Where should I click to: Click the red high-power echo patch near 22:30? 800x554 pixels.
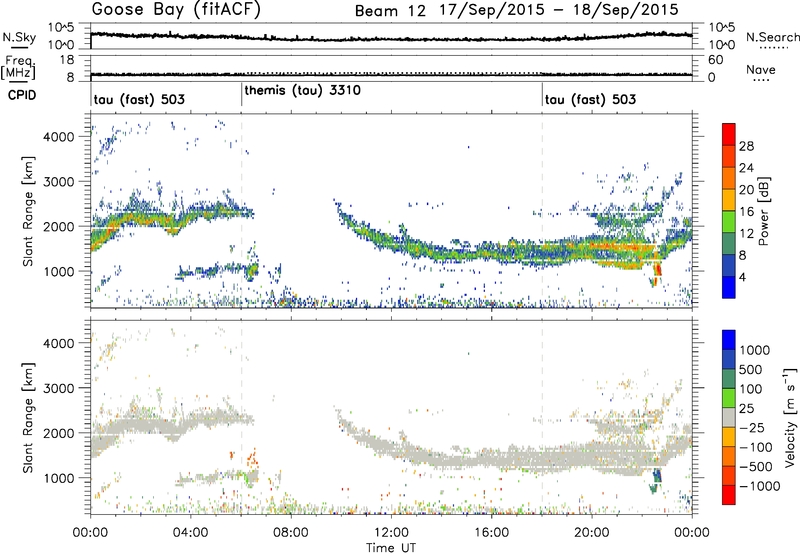(x=658, y=269)
